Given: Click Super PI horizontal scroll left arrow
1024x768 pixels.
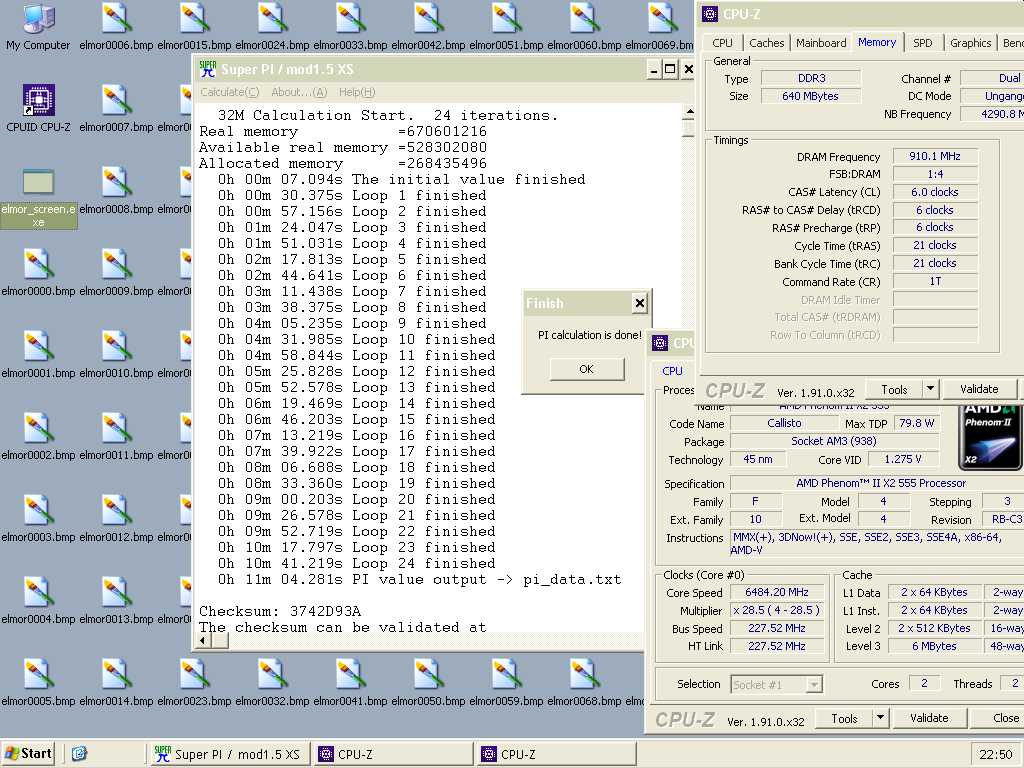Looking at the screenshot, I should 203,641.
